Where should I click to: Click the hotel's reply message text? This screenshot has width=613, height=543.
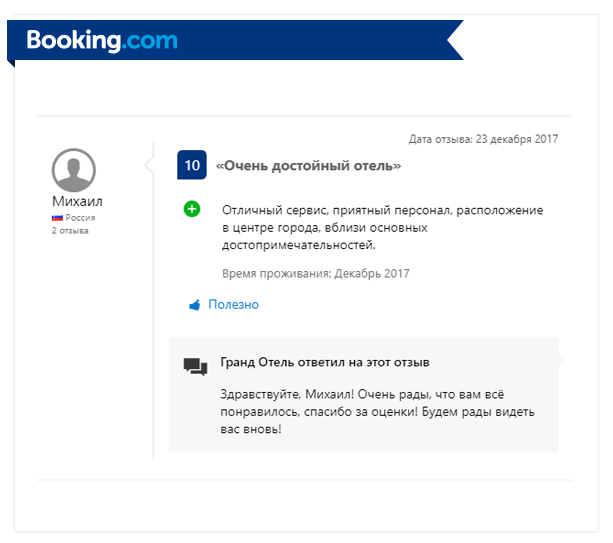(x=377, y=412)
